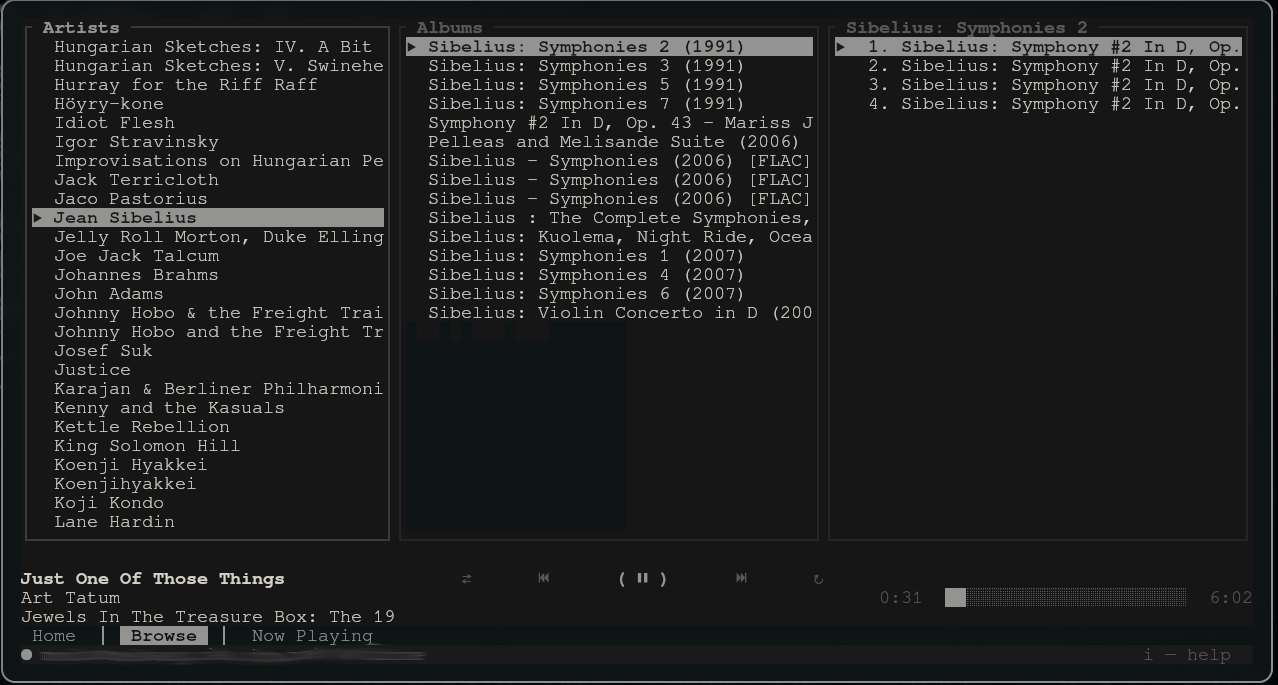
Task: Select the highlighted Jean Sibelius artist row
Action: click(x=208, y=218)
